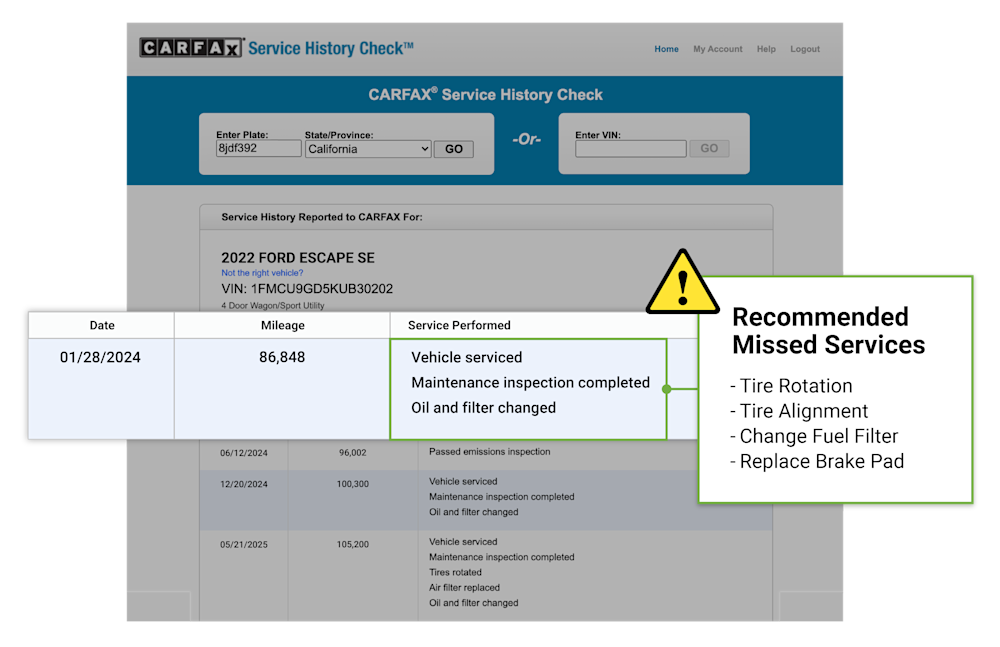Select the VIN 1FMCU9GD5KUB30202 text
1000x647 pixels.
[x=307, y=289]
